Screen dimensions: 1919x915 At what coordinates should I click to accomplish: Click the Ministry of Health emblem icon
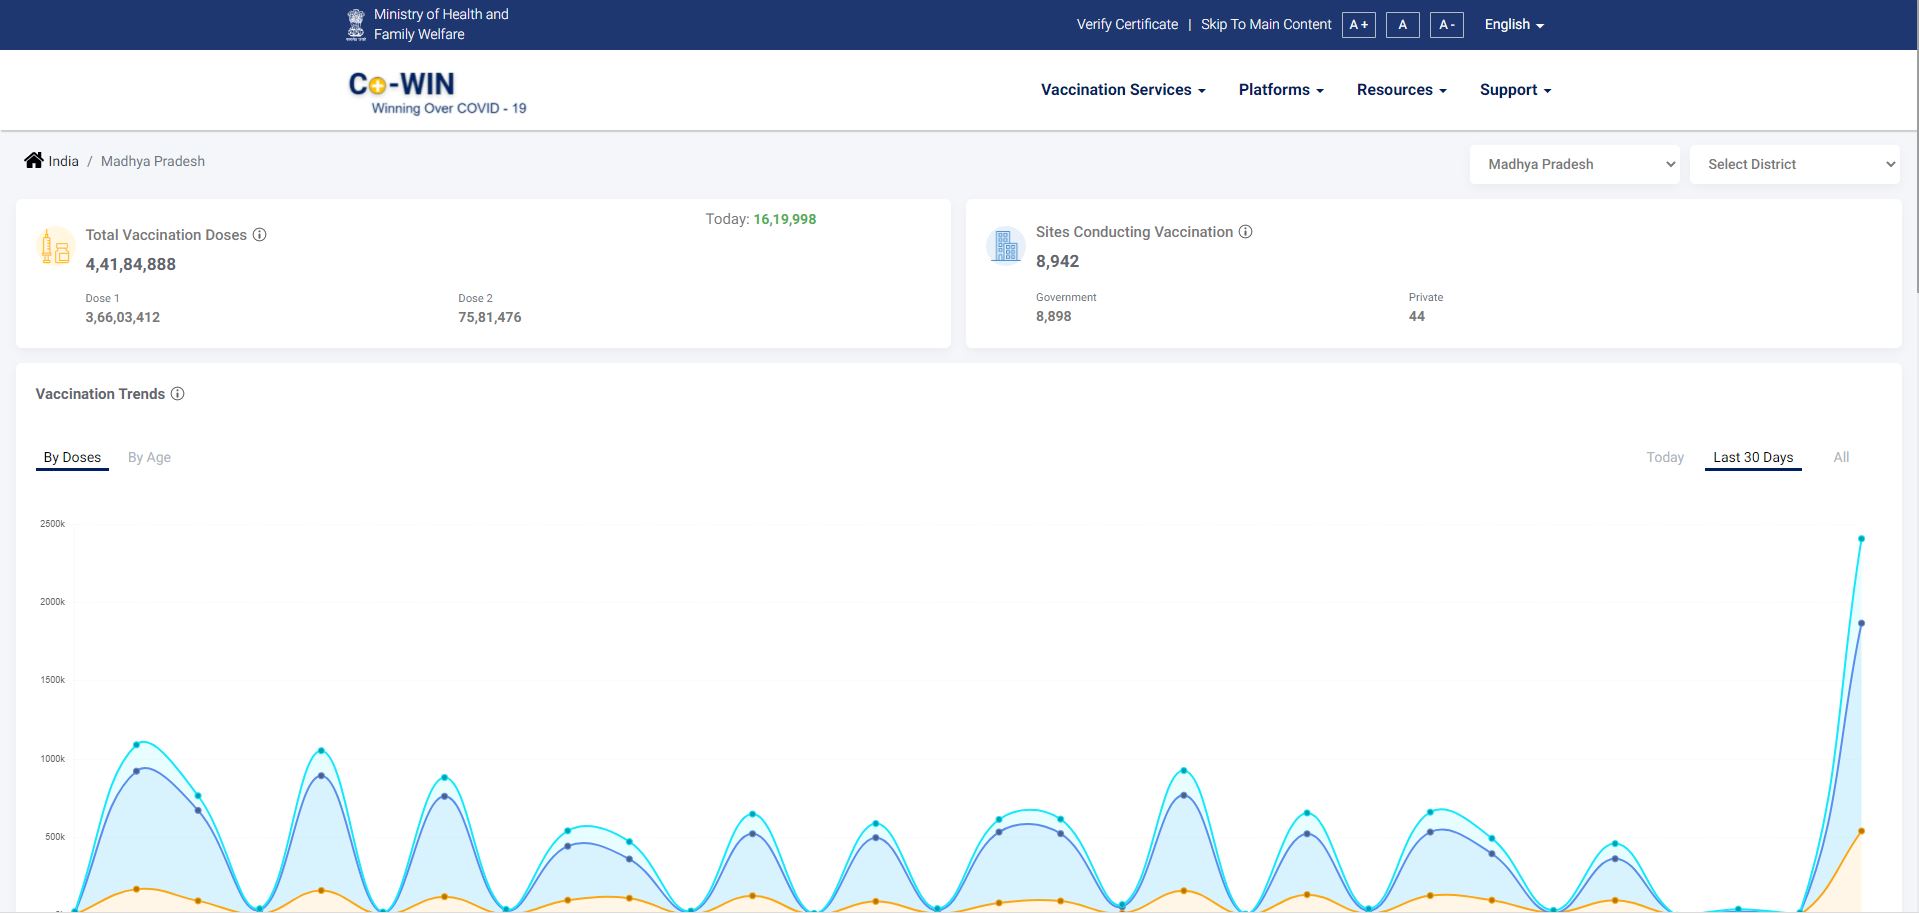point(356,24)
